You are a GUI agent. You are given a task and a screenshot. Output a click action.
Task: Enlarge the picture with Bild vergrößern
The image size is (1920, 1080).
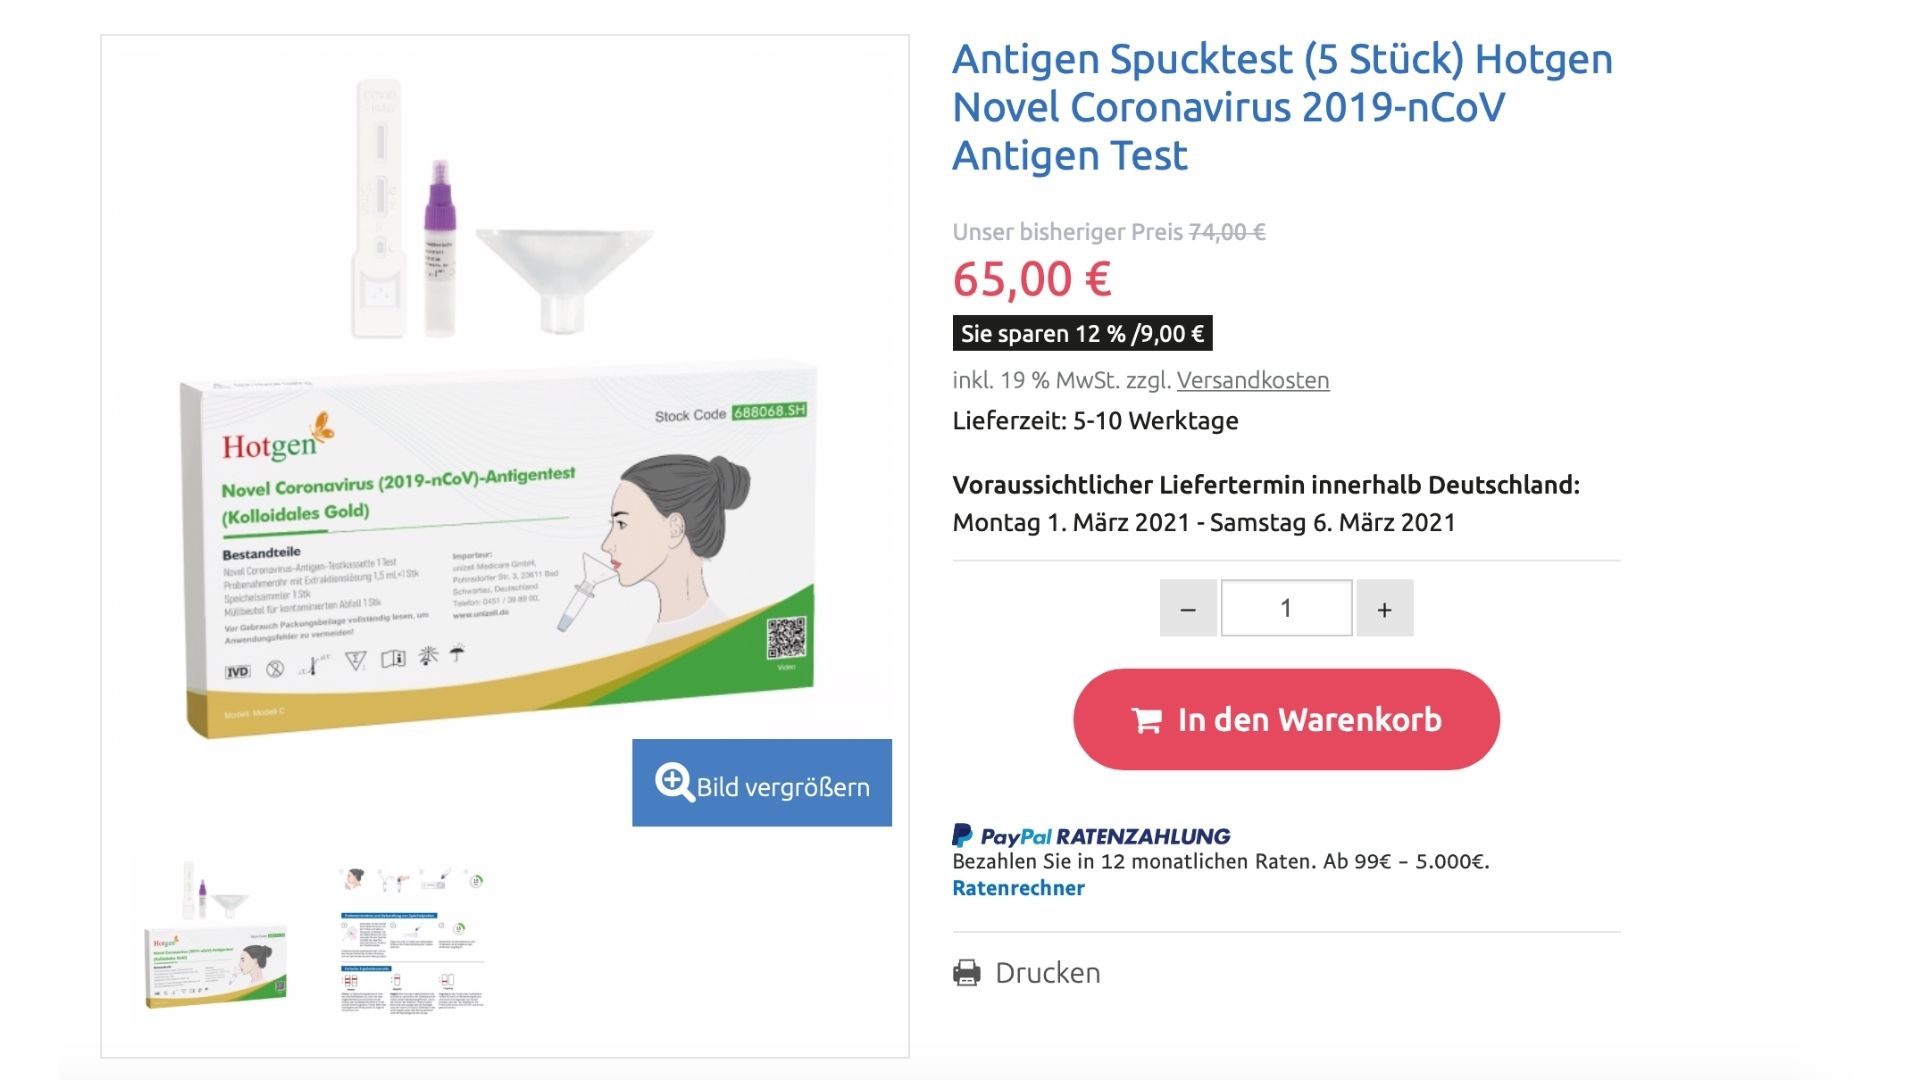pyautogui.click(x=762, y=783)
